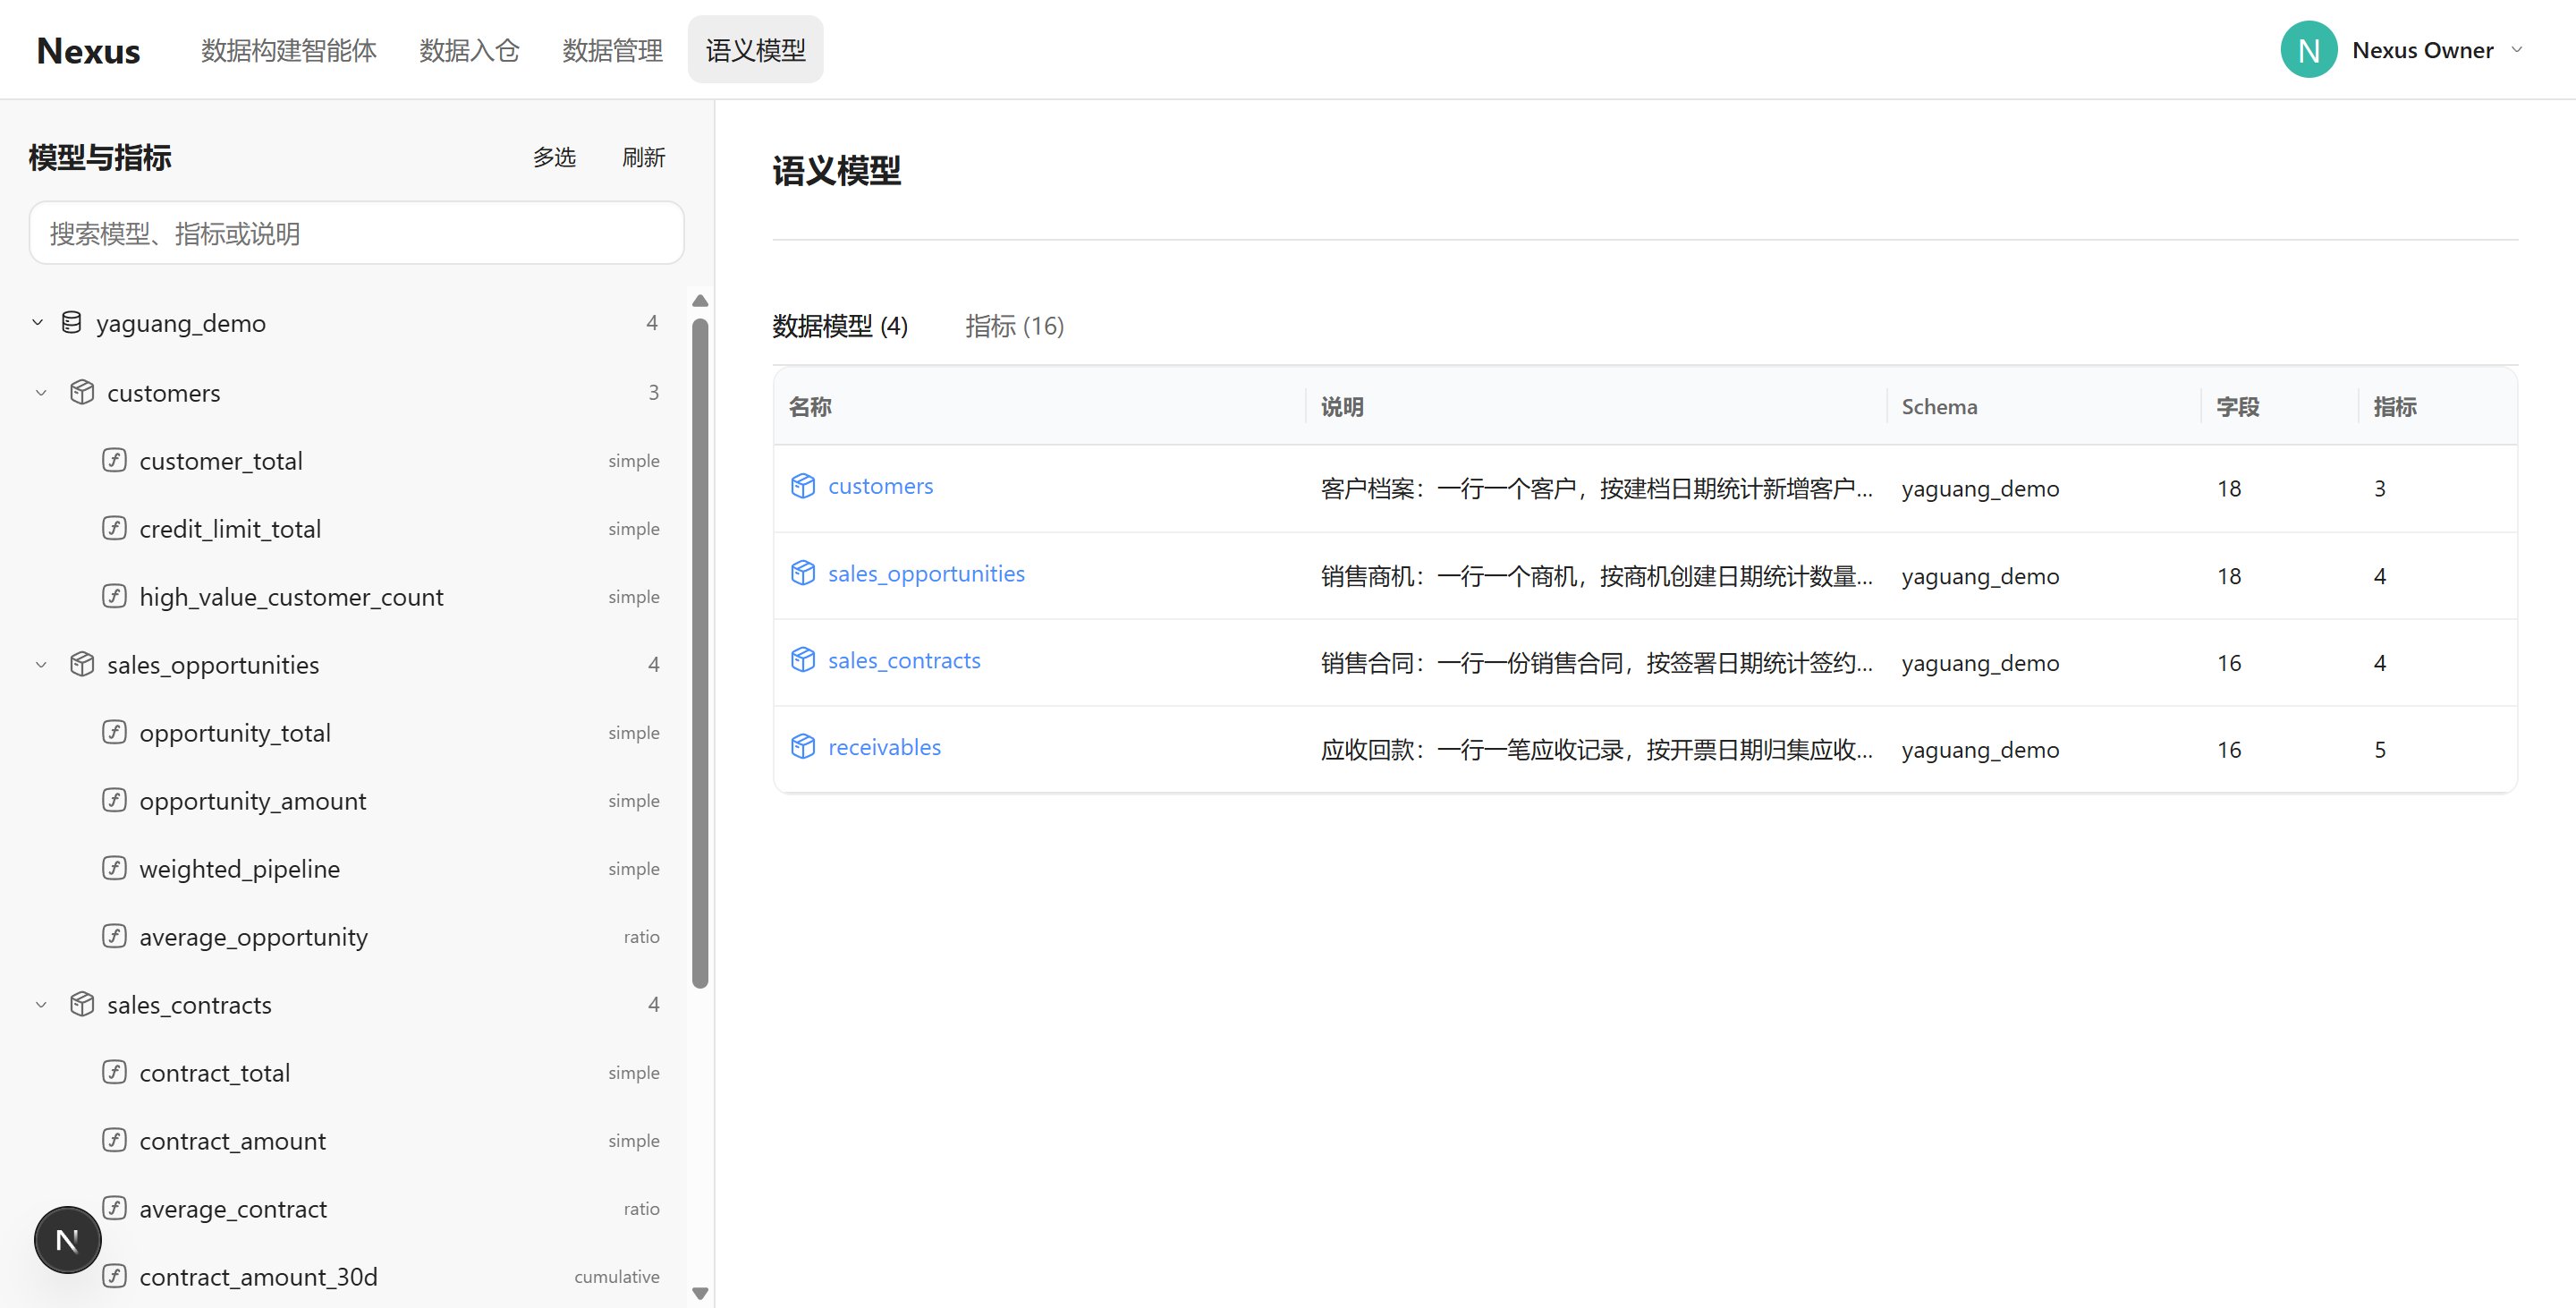Click the metric icon next to credit_limit_total
Screen dimensions: 2576x1308
(x=114, y=528)
